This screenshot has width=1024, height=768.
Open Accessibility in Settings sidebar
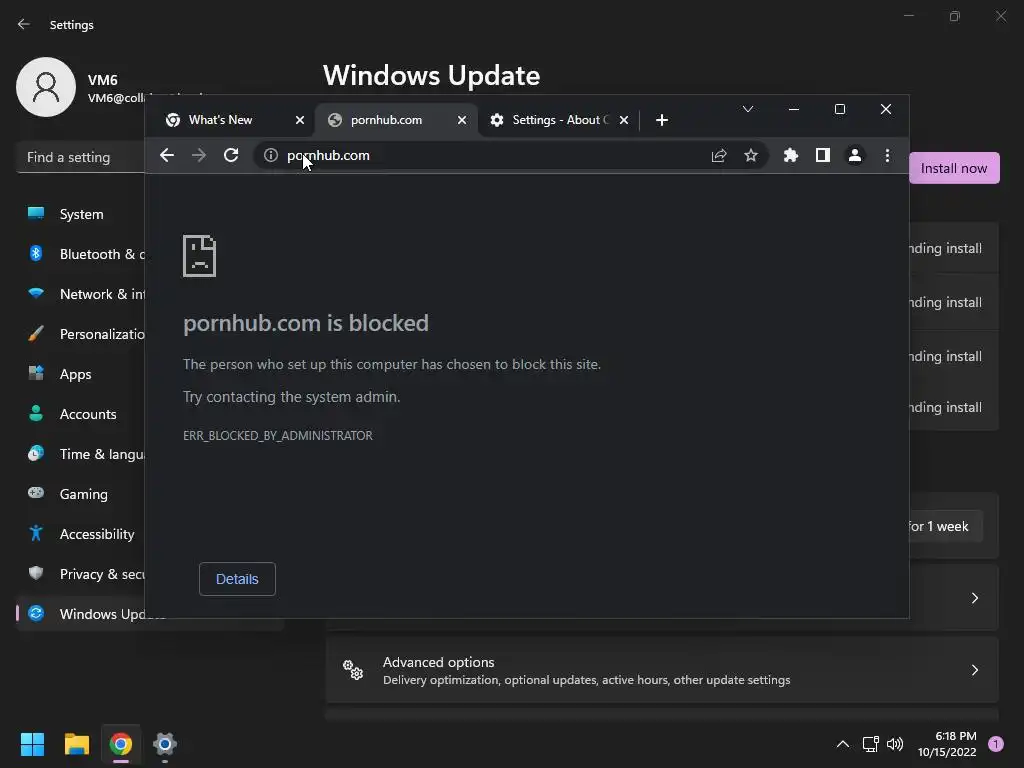click(x=81, y=534)
